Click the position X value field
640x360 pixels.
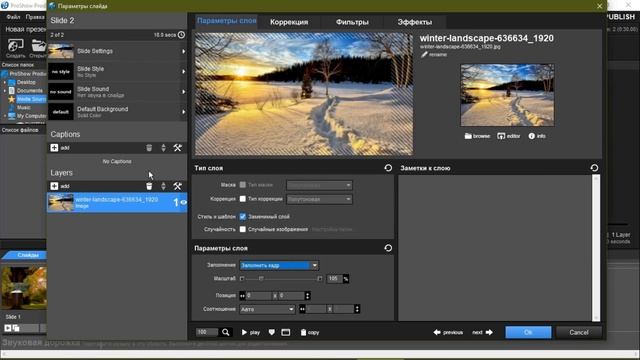pyautogui.click(x=259, y=296)
